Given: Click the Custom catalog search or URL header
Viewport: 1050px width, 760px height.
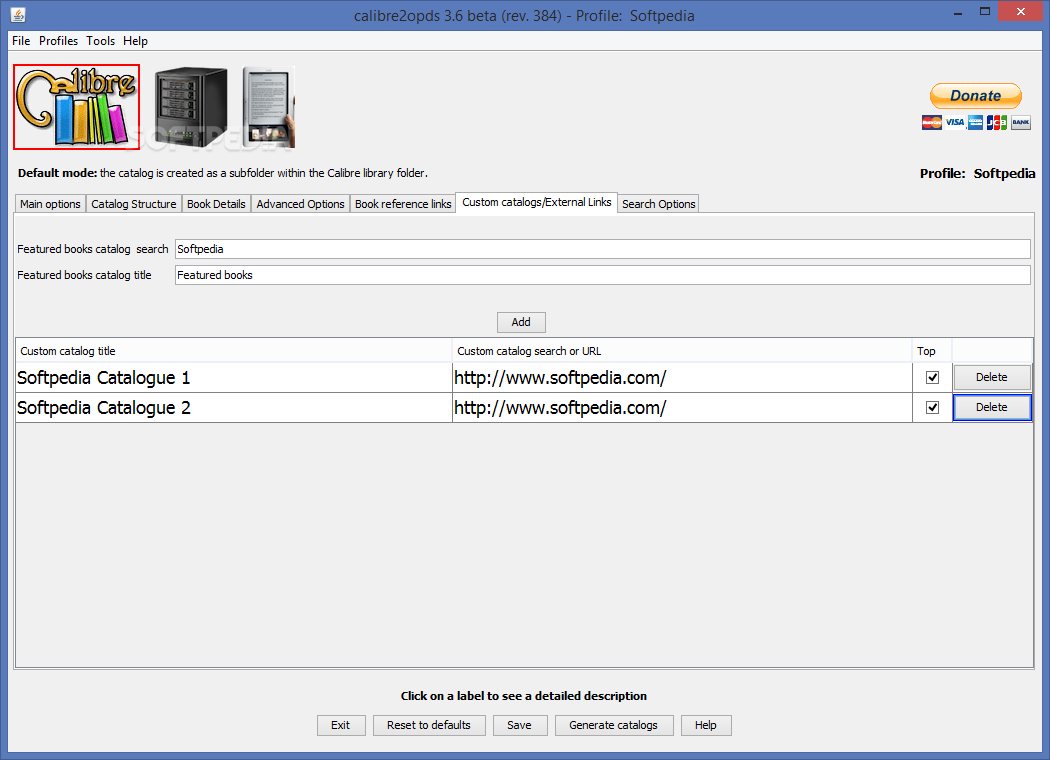Looking at the screenshot, I should point(682,351).
